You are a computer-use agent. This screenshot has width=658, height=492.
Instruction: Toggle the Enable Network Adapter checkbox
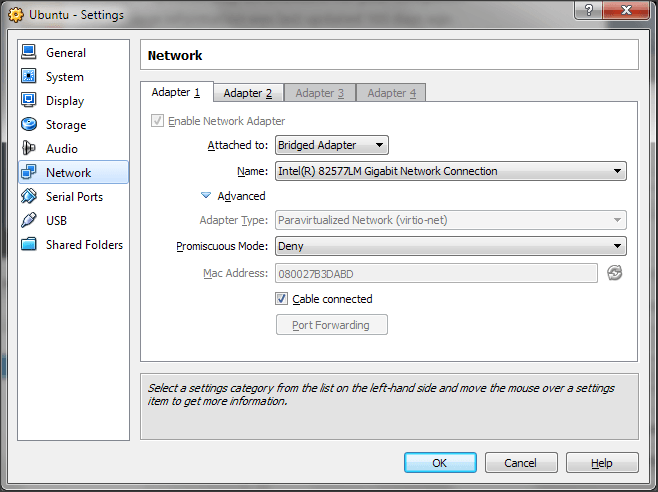point(157,121)
